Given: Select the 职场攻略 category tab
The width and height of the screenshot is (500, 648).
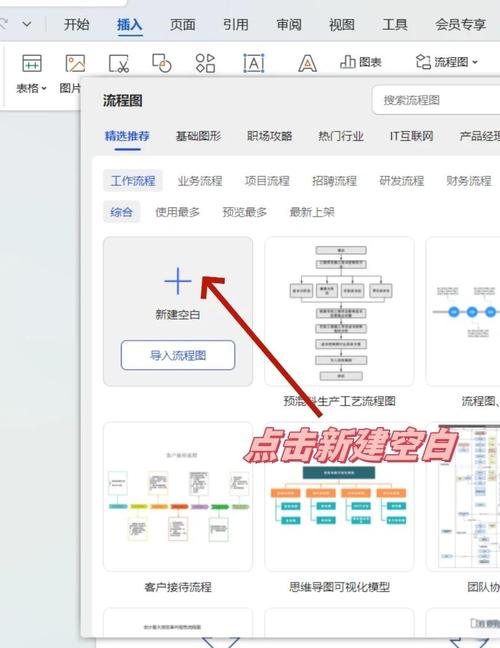Looking at the screenshot, I should 270,136.
